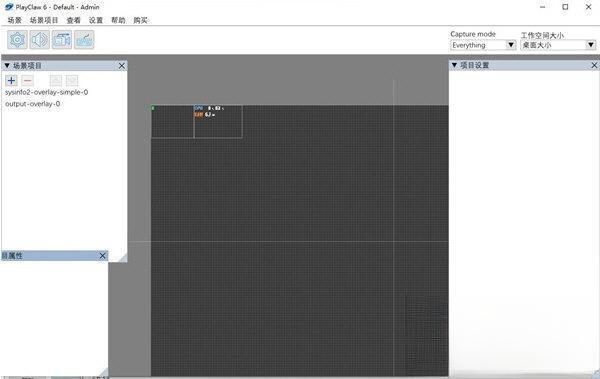600x379 pixels.
Task: Close the 场景项目 panel
Action: (x=122, y=66)
